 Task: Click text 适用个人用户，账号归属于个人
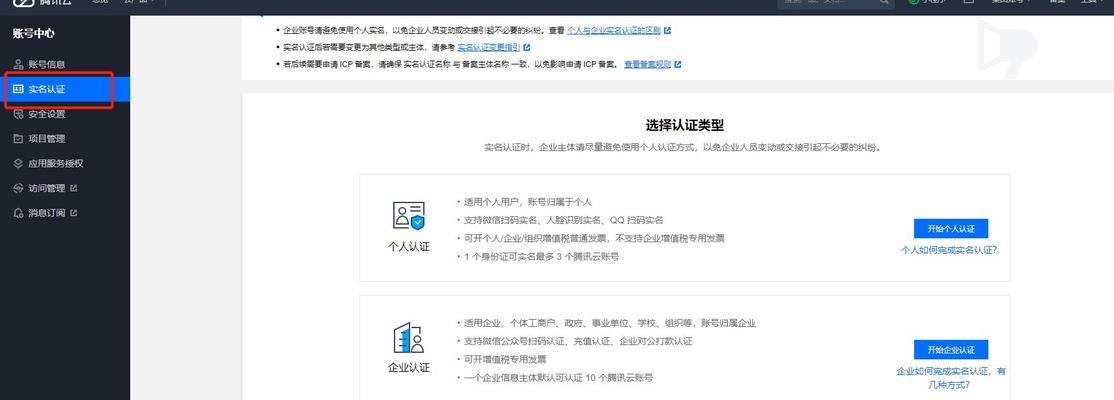click(528, 202)
